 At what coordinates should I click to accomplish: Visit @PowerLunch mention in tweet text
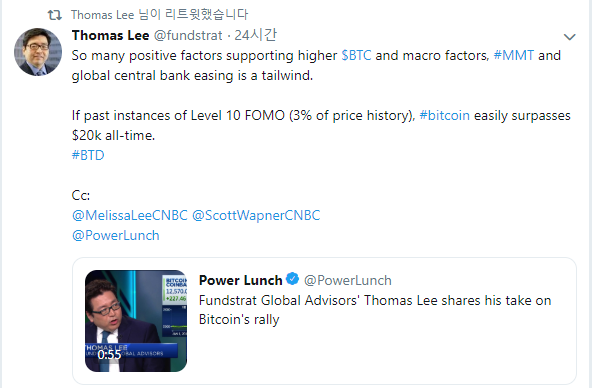[116, 235]
